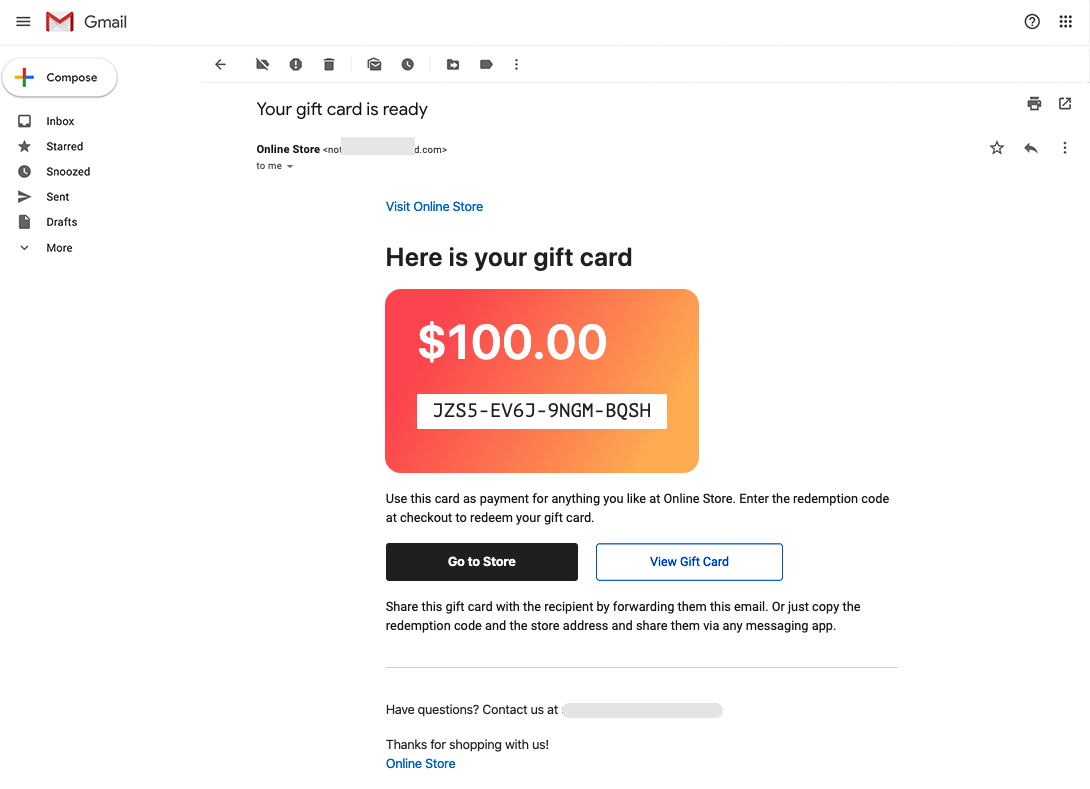Report the email as spam
This screenshot has width=1090, height=789.
296,64
